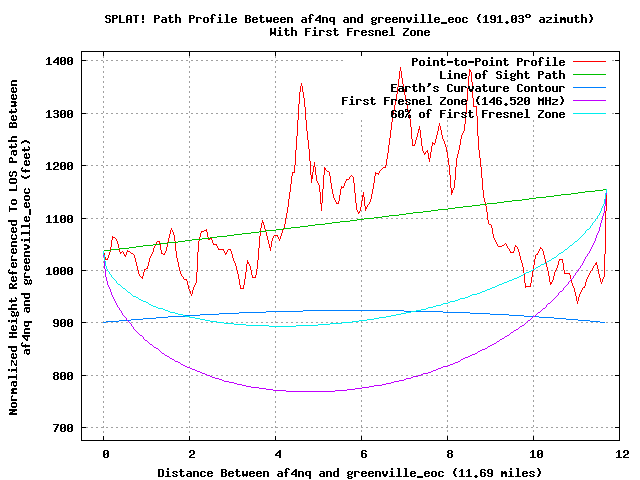Click the x-axis tick label 0
The width and height of the screenshot is (640, 480).
coord(106,454)
